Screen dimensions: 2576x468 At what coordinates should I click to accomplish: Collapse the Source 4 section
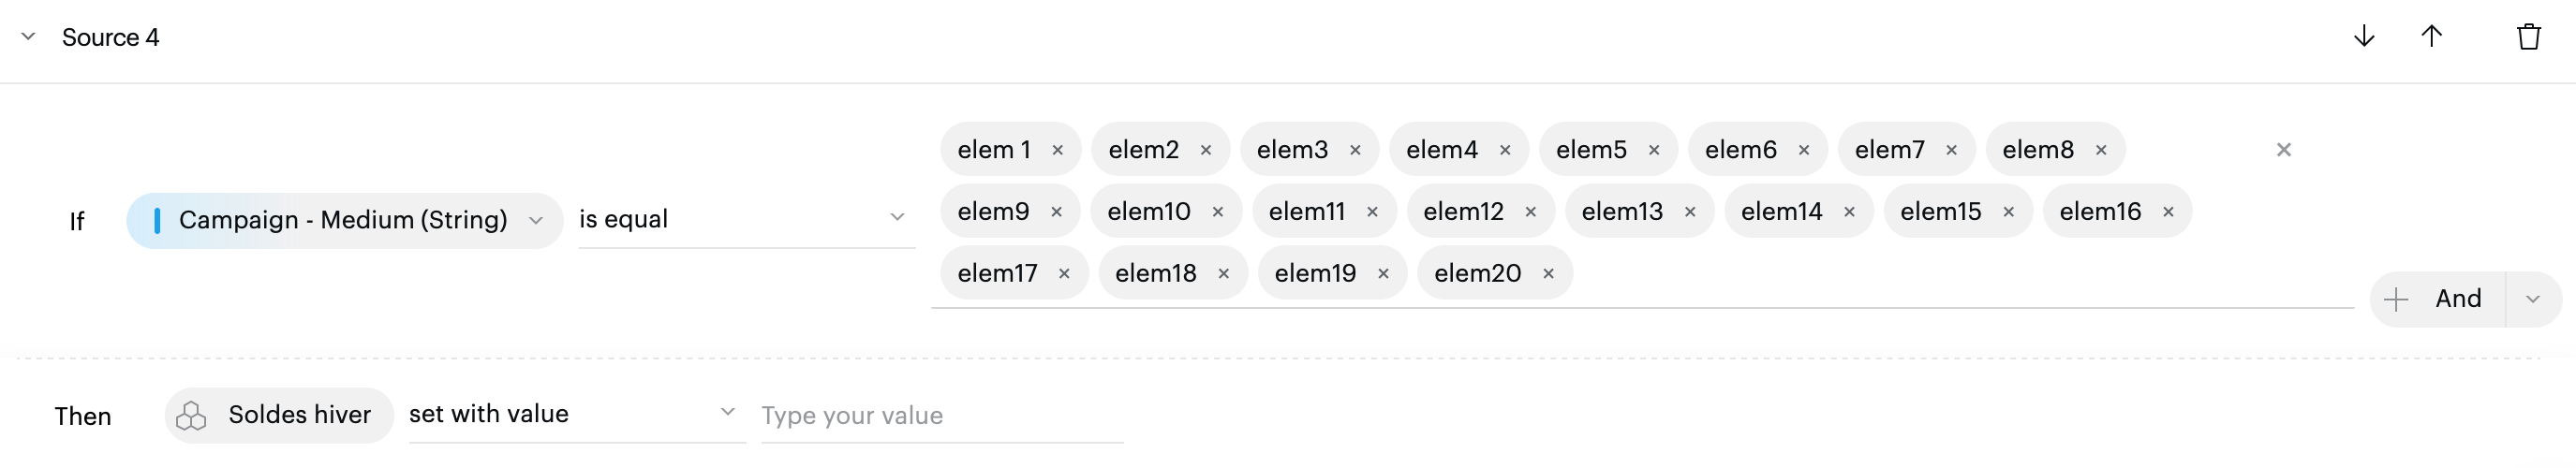click(x=29, y=37)
